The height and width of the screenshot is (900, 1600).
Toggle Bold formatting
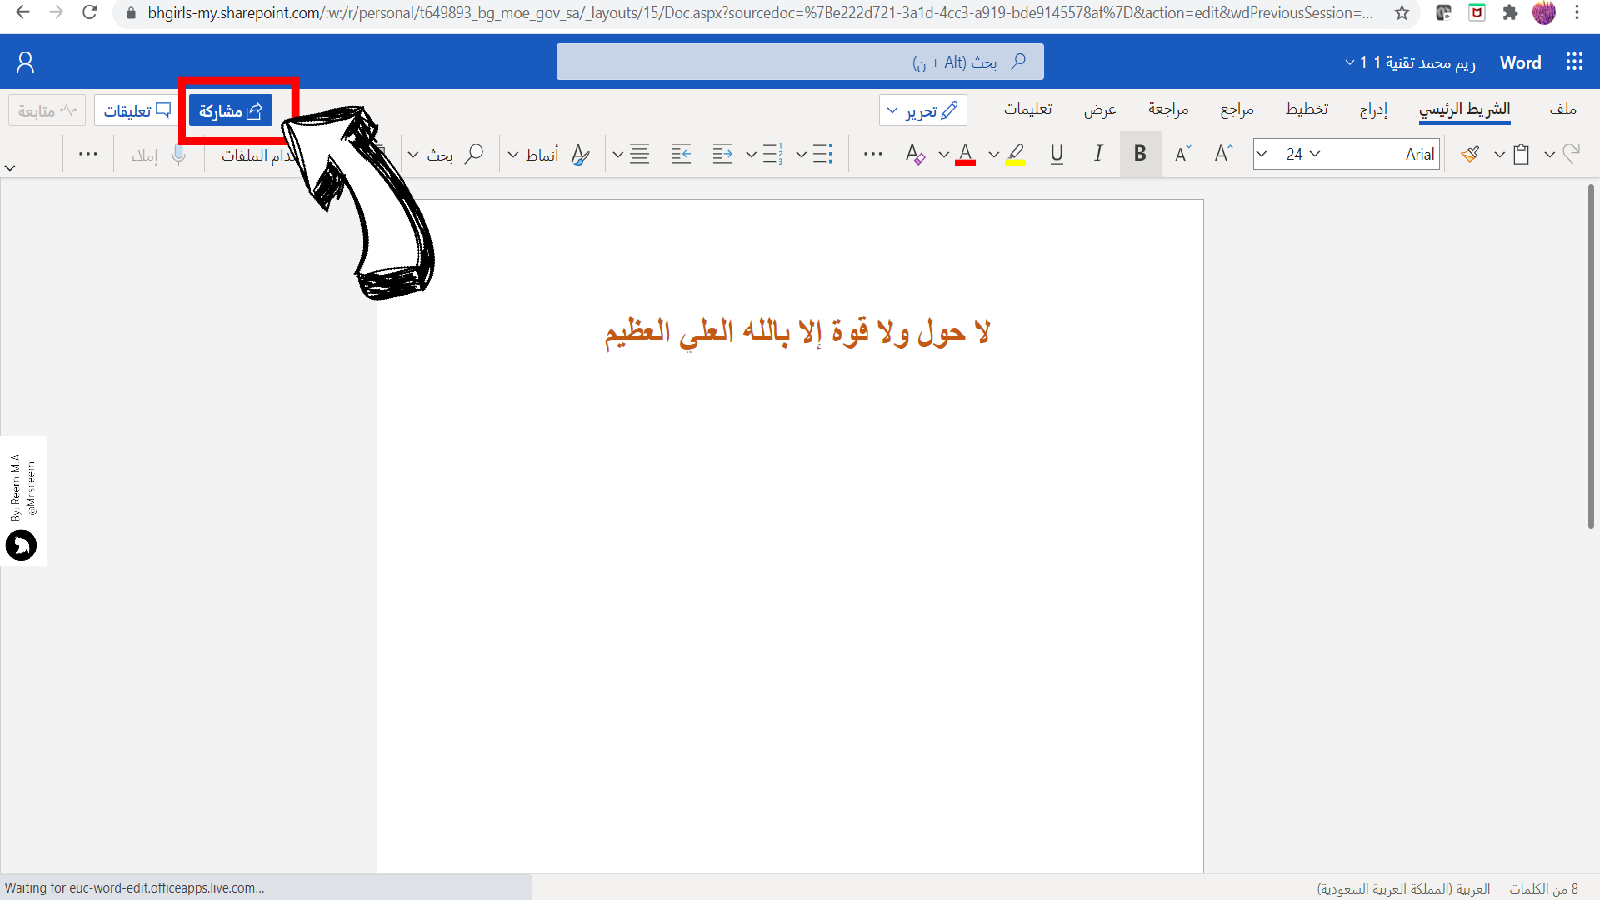pos(1140,154)
